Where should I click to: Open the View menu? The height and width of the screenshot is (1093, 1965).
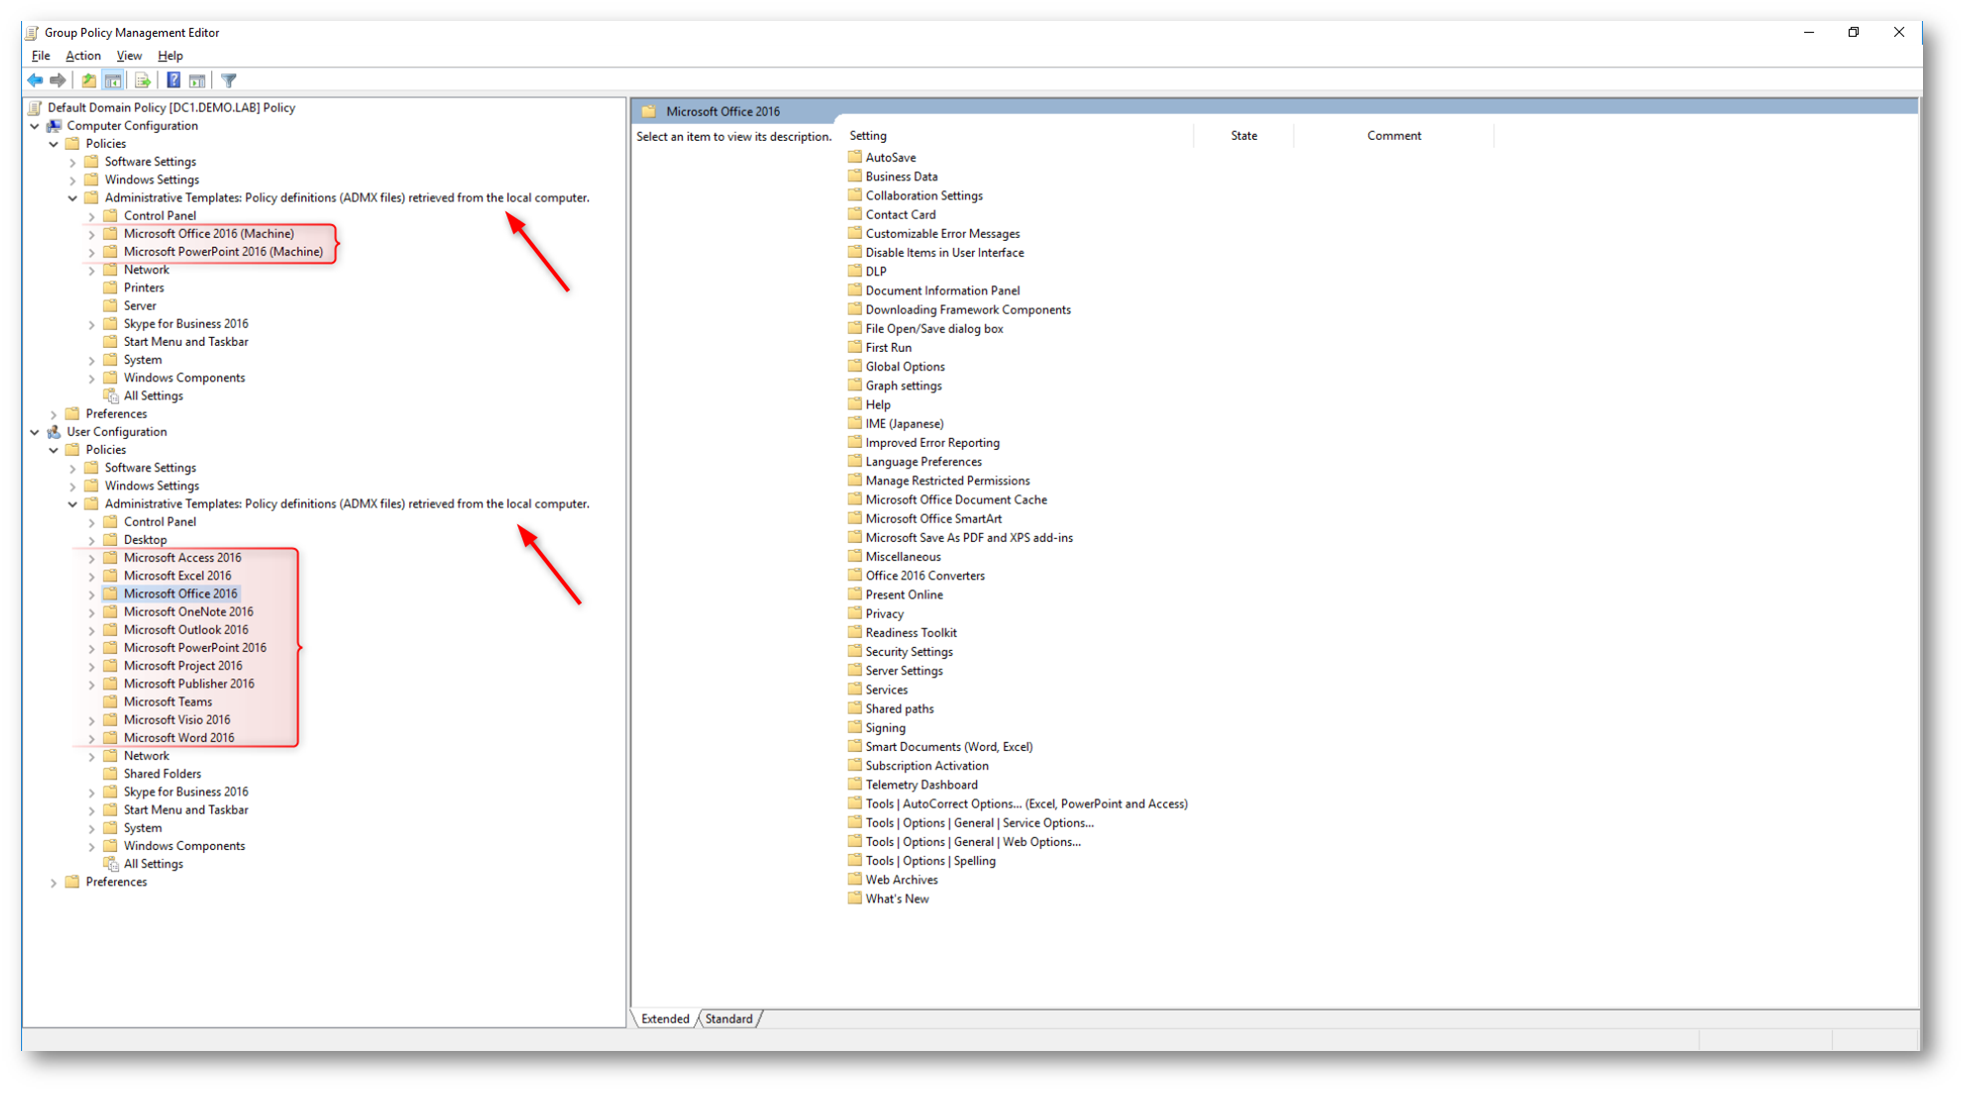(x=129, y=56)
